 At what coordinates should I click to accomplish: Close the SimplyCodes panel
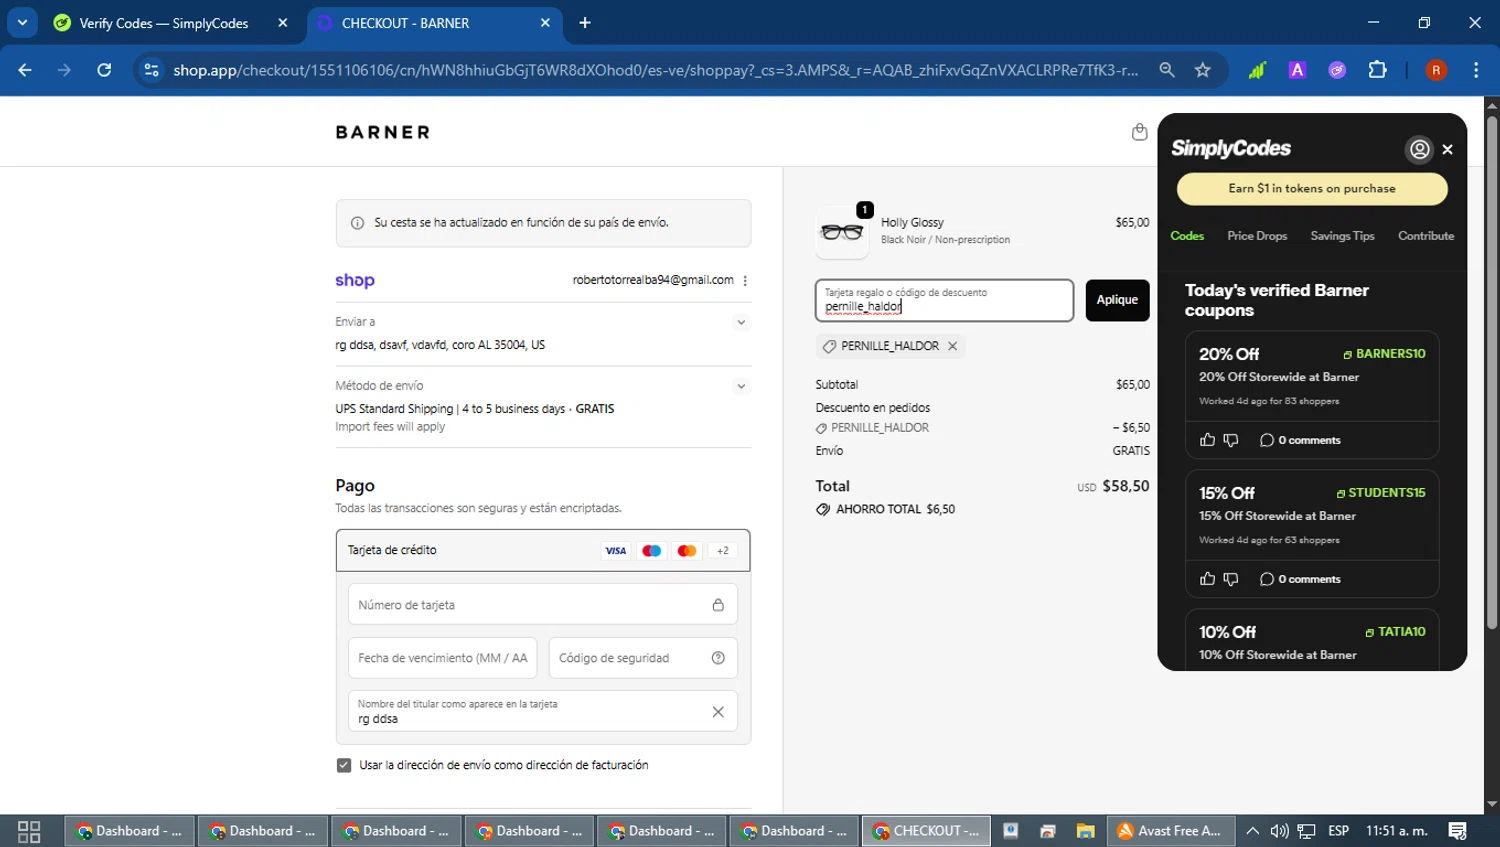point(1447,149)
